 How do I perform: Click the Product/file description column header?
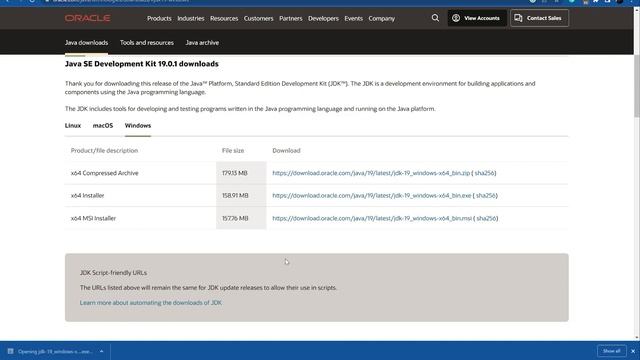(x=104, y=151)
